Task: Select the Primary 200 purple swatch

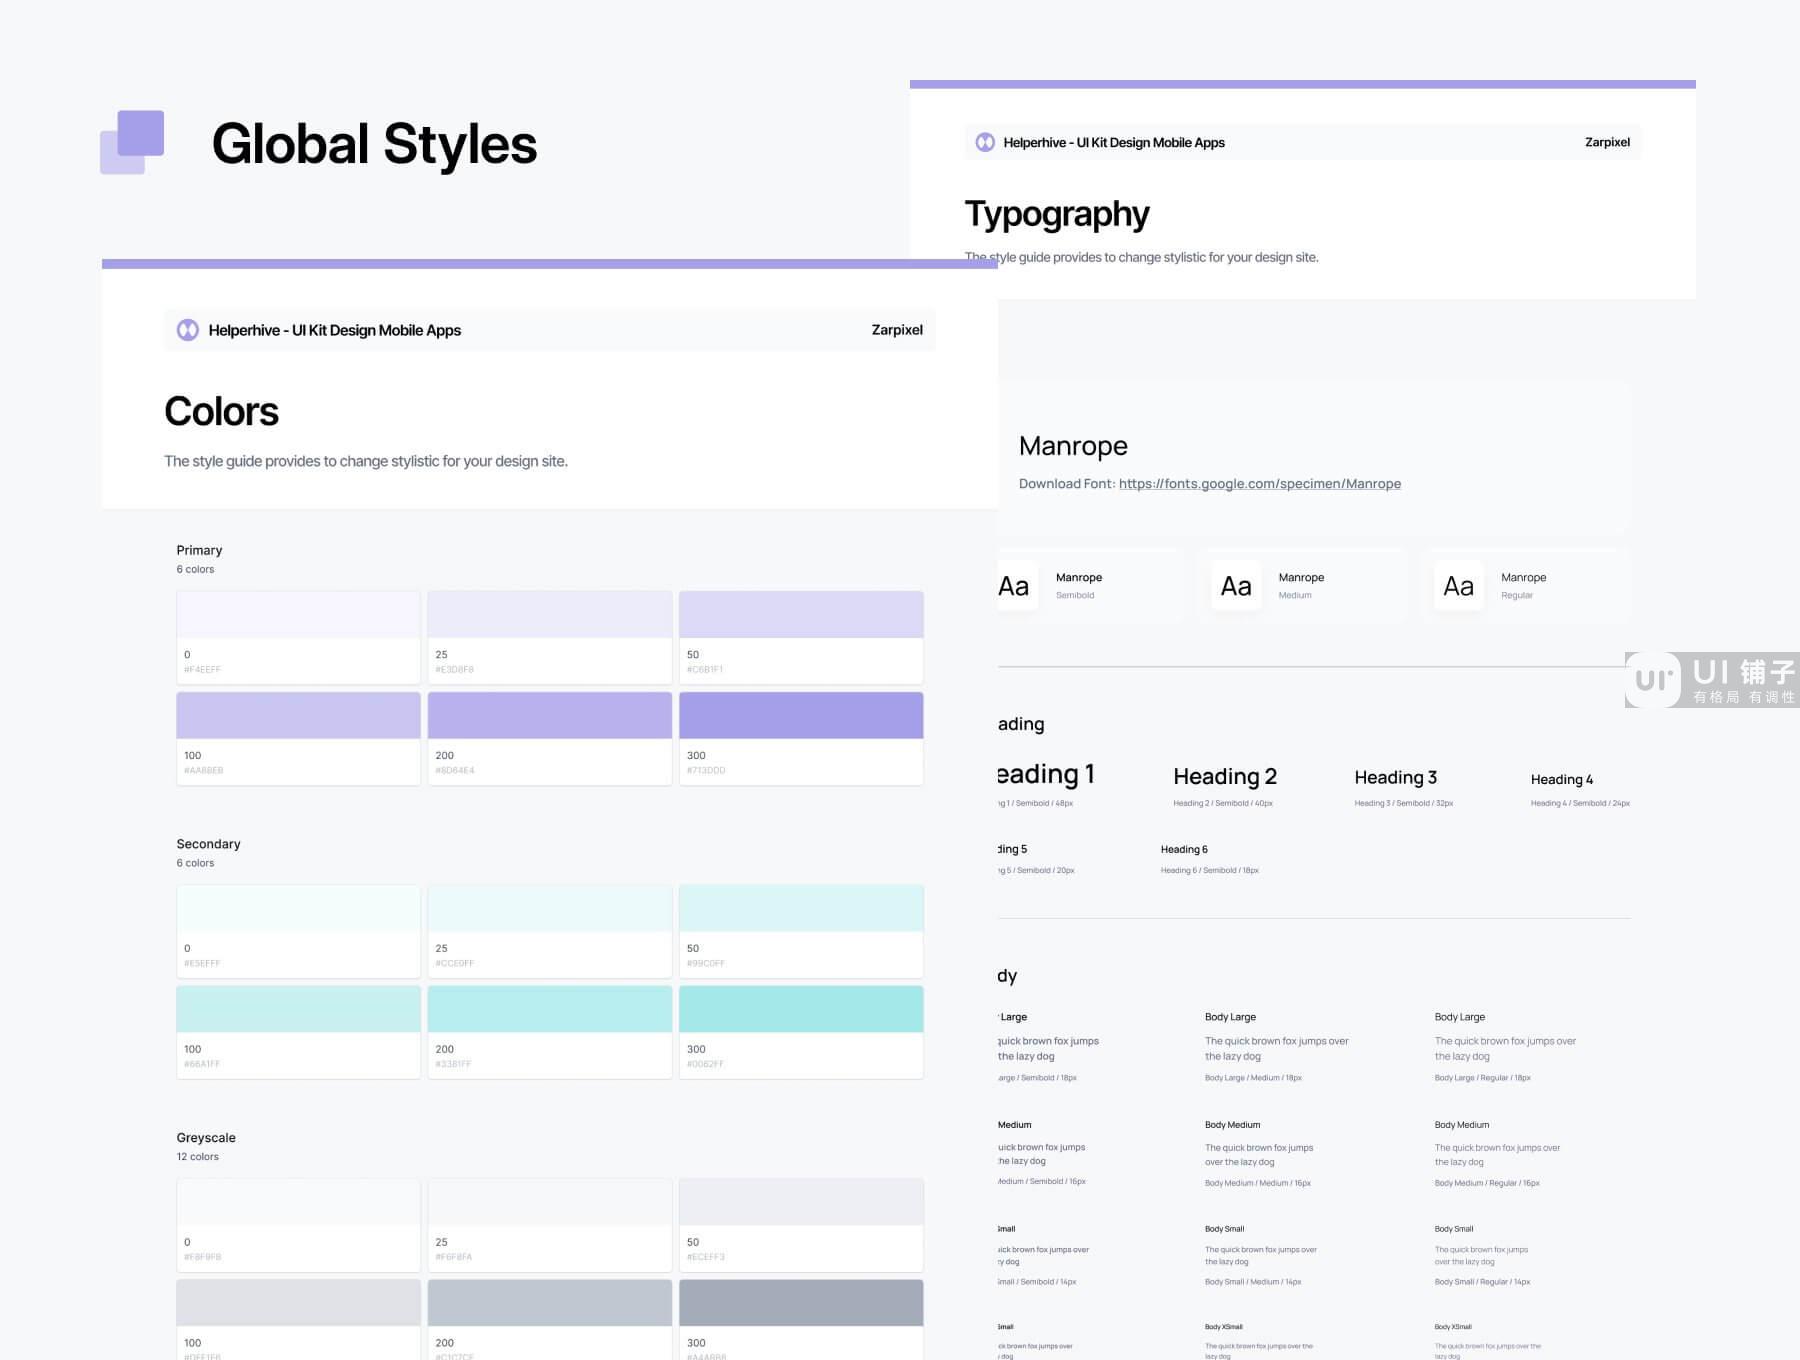Action: click(550, 738)
